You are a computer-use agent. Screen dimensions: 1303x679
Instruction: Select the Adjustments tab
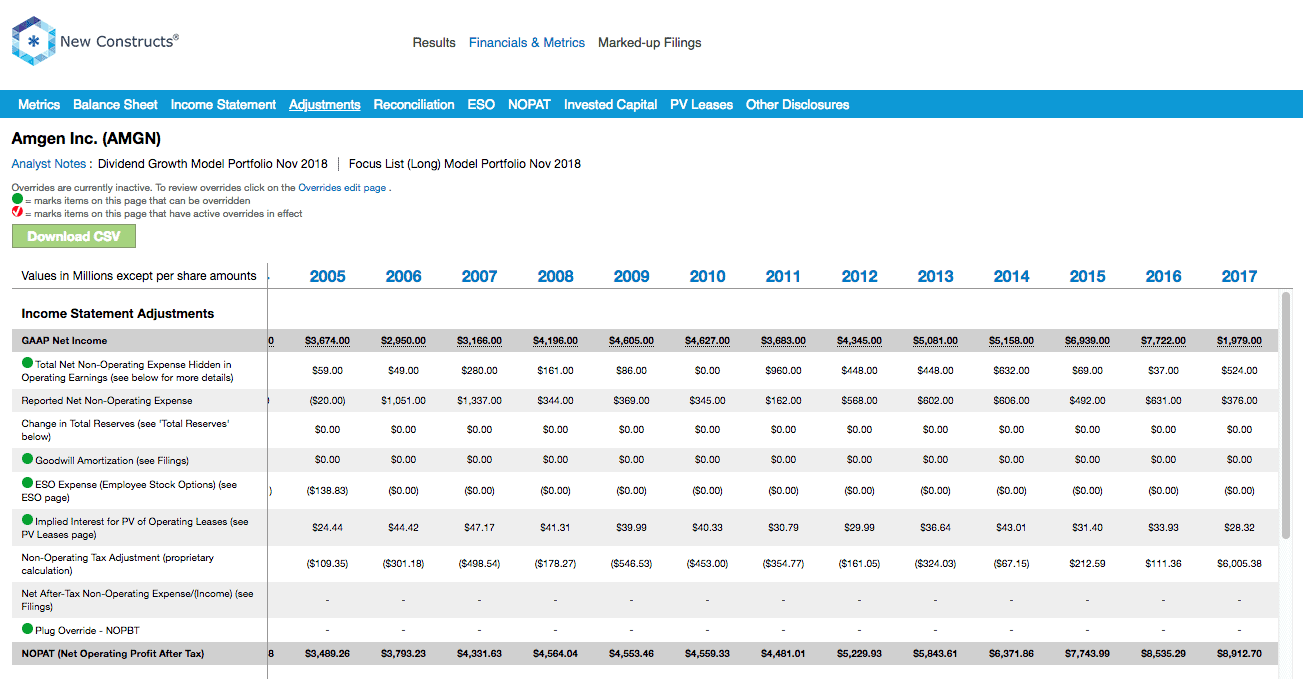(x=325, y=104)
